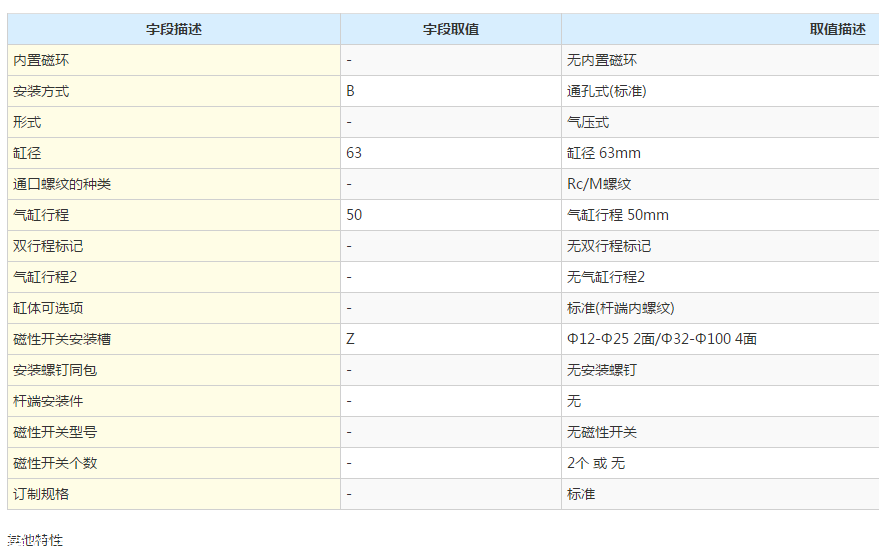Select value 63 in the 缸径 row

click(354, 153)
